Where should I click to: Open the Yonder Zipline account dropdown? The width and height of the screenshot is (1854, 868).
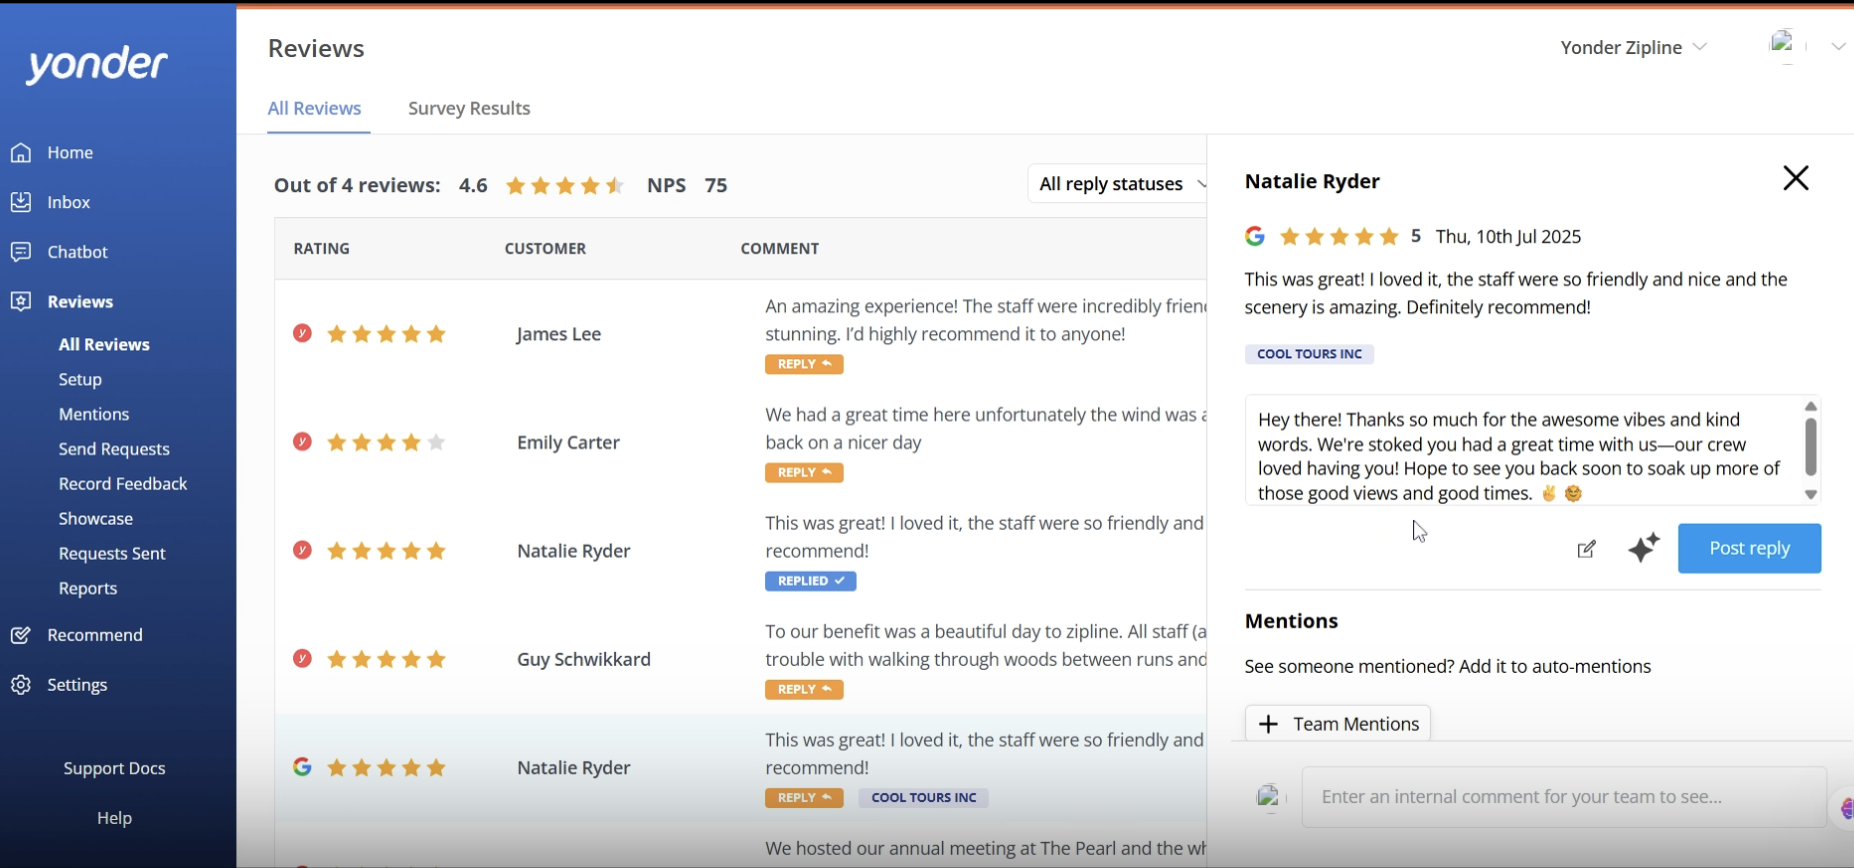pos(1633,47)
